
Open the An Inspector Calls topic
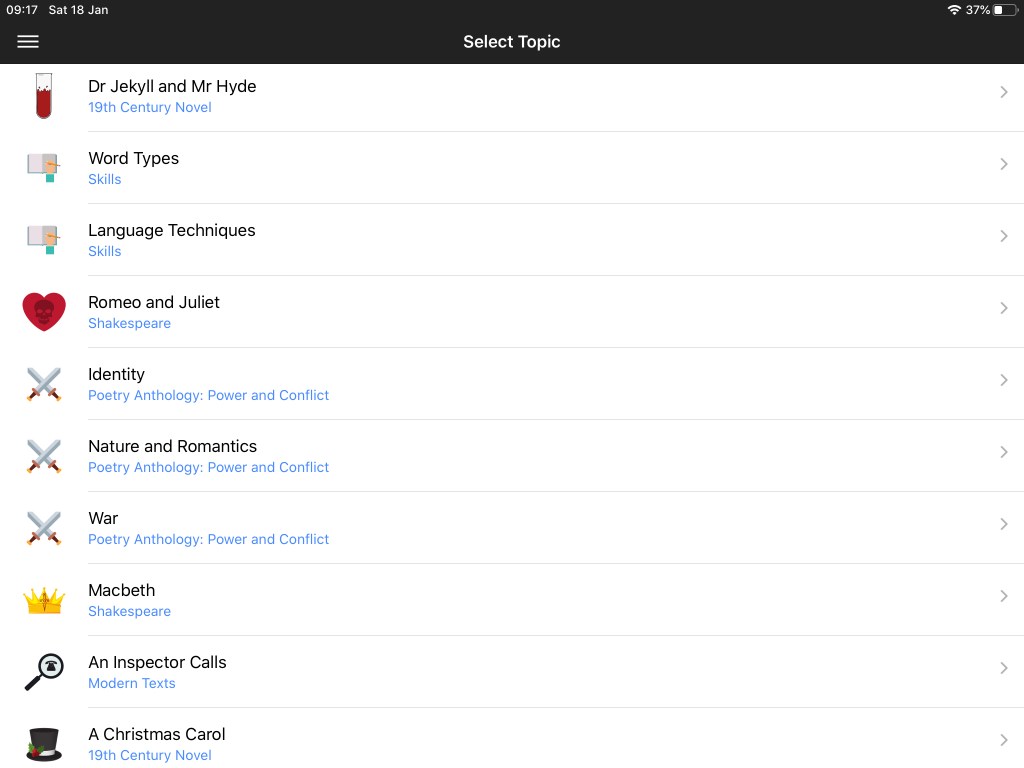[157, 662]
